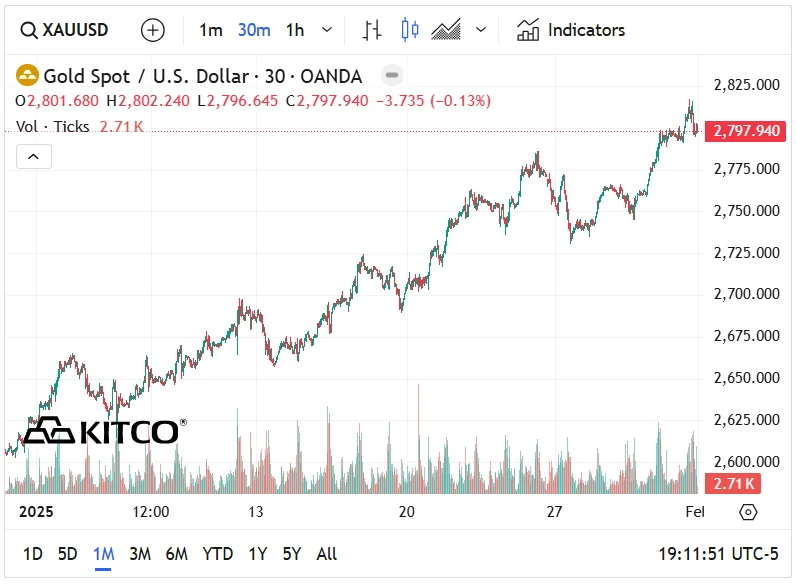This screenshot has width=796, height=585.
Task: Select the Area chart style icon
Action: click(x=445, y=30)
